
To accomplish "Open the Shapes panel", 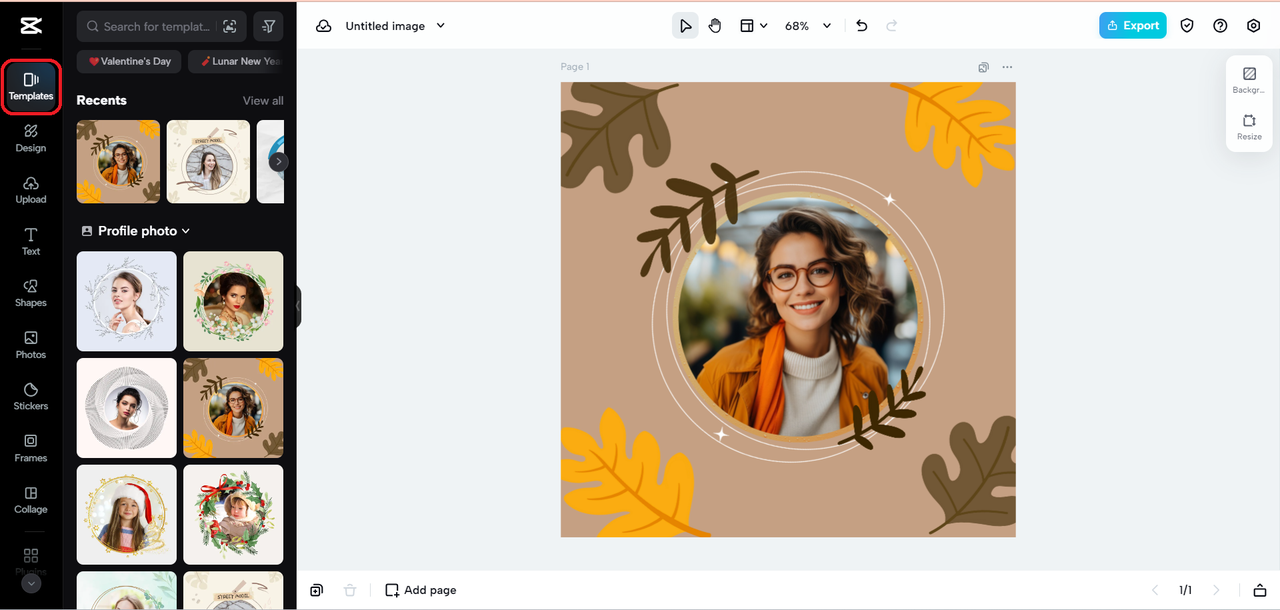I will pos(31,293).
